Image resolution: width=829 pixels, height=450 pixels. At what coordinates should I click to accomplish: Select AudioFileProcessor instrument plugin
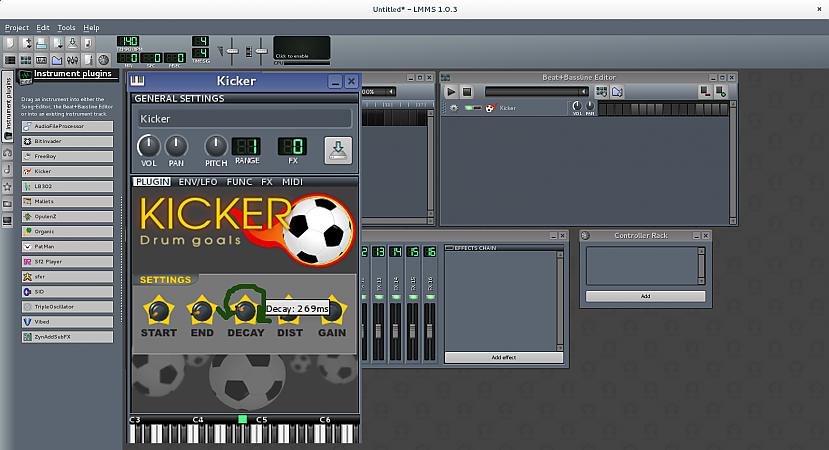click(x=67, y=126)
